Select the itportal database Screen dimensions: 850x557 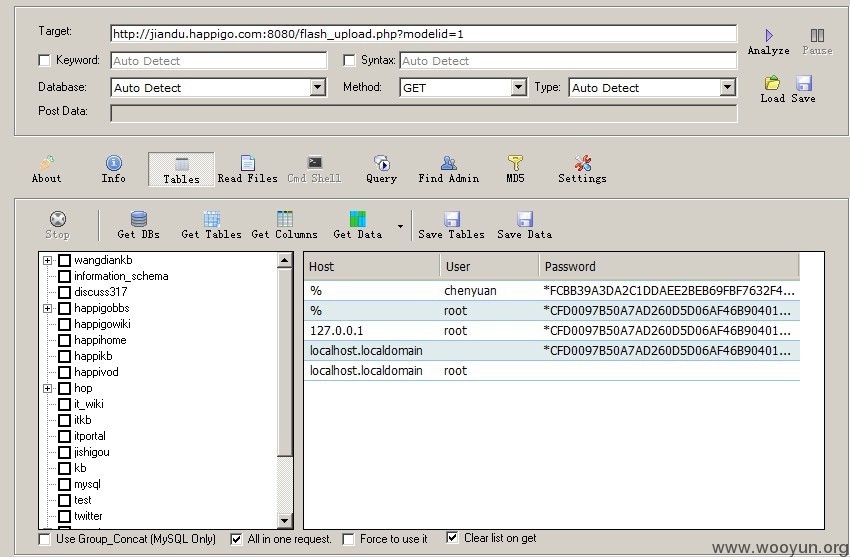click(x=90, y=436)
